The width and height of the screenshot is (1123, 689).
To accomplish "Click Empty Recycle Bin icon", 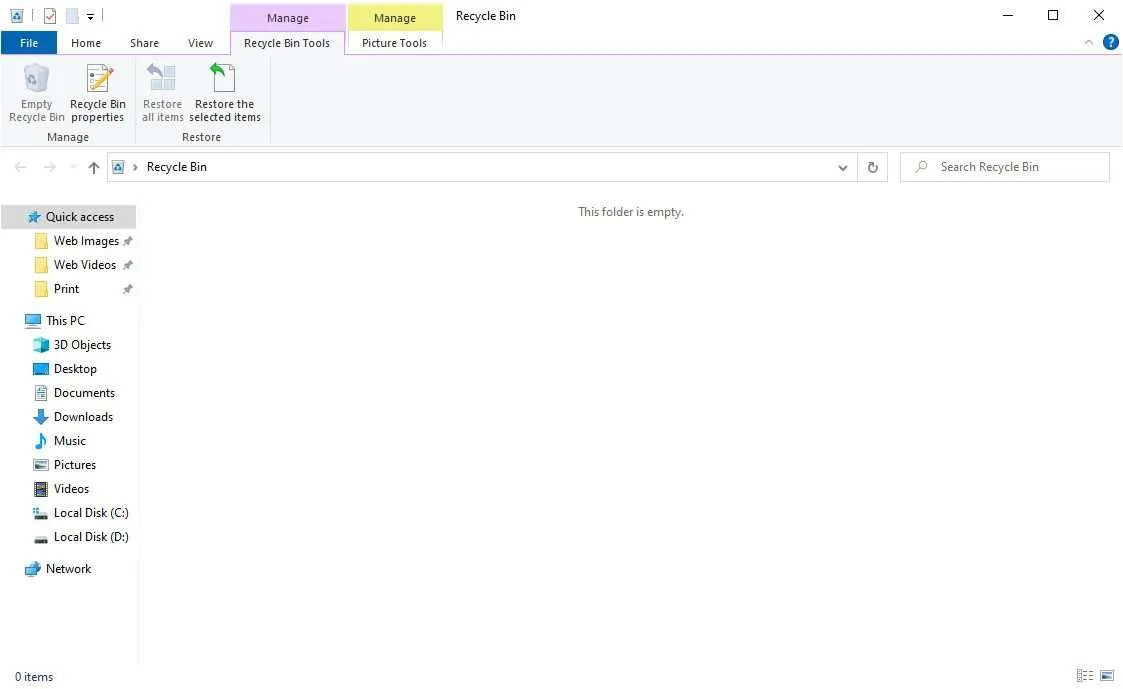I will [x=37, y=79].
